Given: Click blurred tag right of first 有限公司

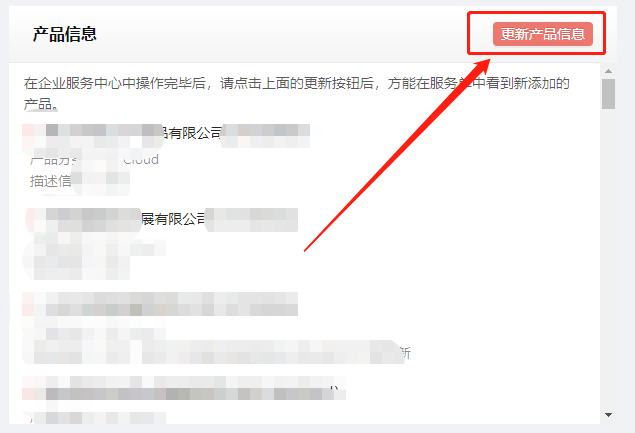Looking at the screenshot, I should point(266,136).
